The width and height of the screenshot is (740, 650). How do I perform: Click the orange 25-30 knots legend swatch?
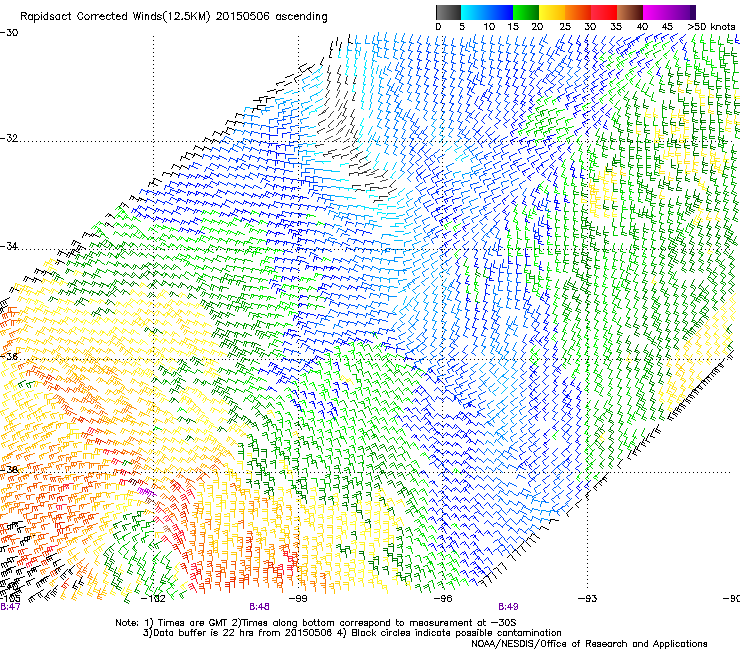[578, 12]
